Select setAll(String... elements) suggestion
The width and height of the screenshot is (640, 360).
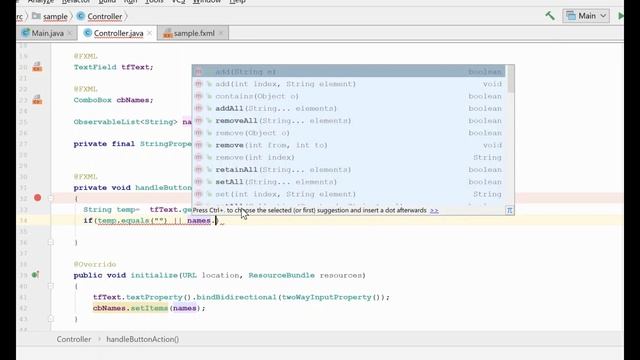[x=349, y=182]
